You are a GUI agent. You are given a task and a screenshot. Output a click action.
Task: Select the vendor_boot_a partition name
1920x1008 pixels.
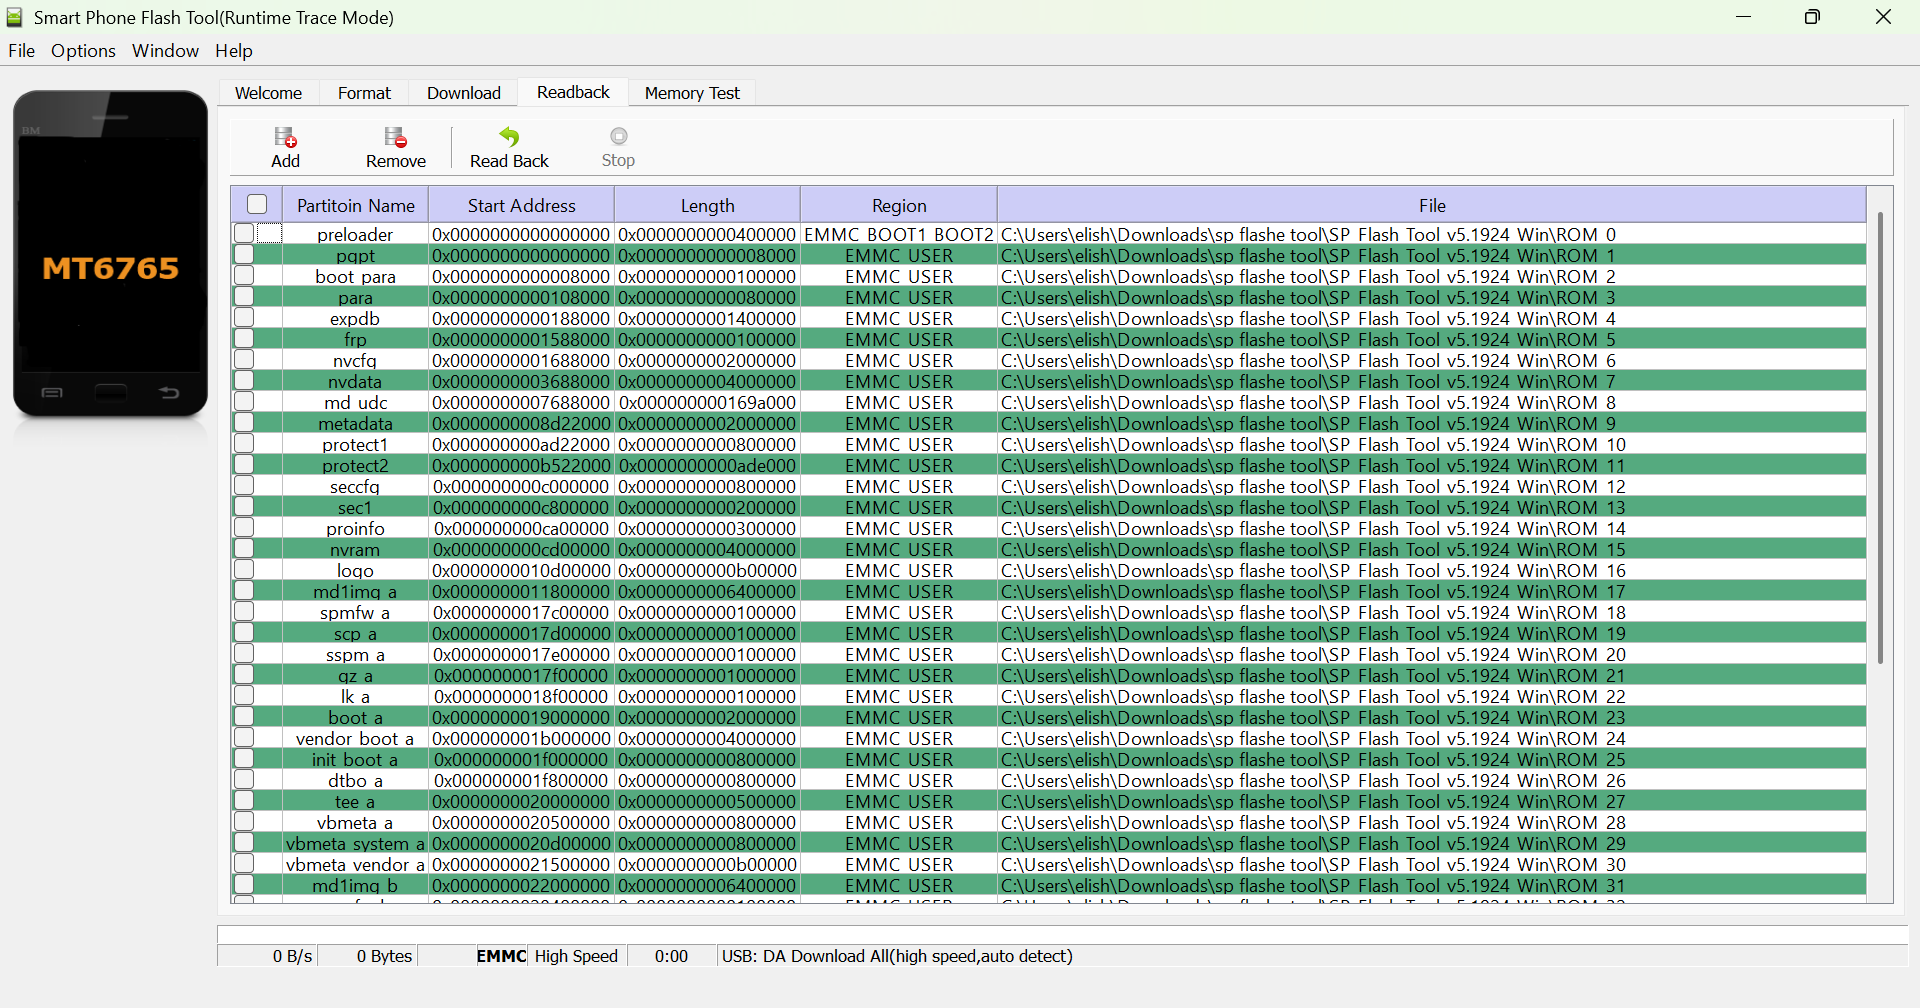click(355, 738)
